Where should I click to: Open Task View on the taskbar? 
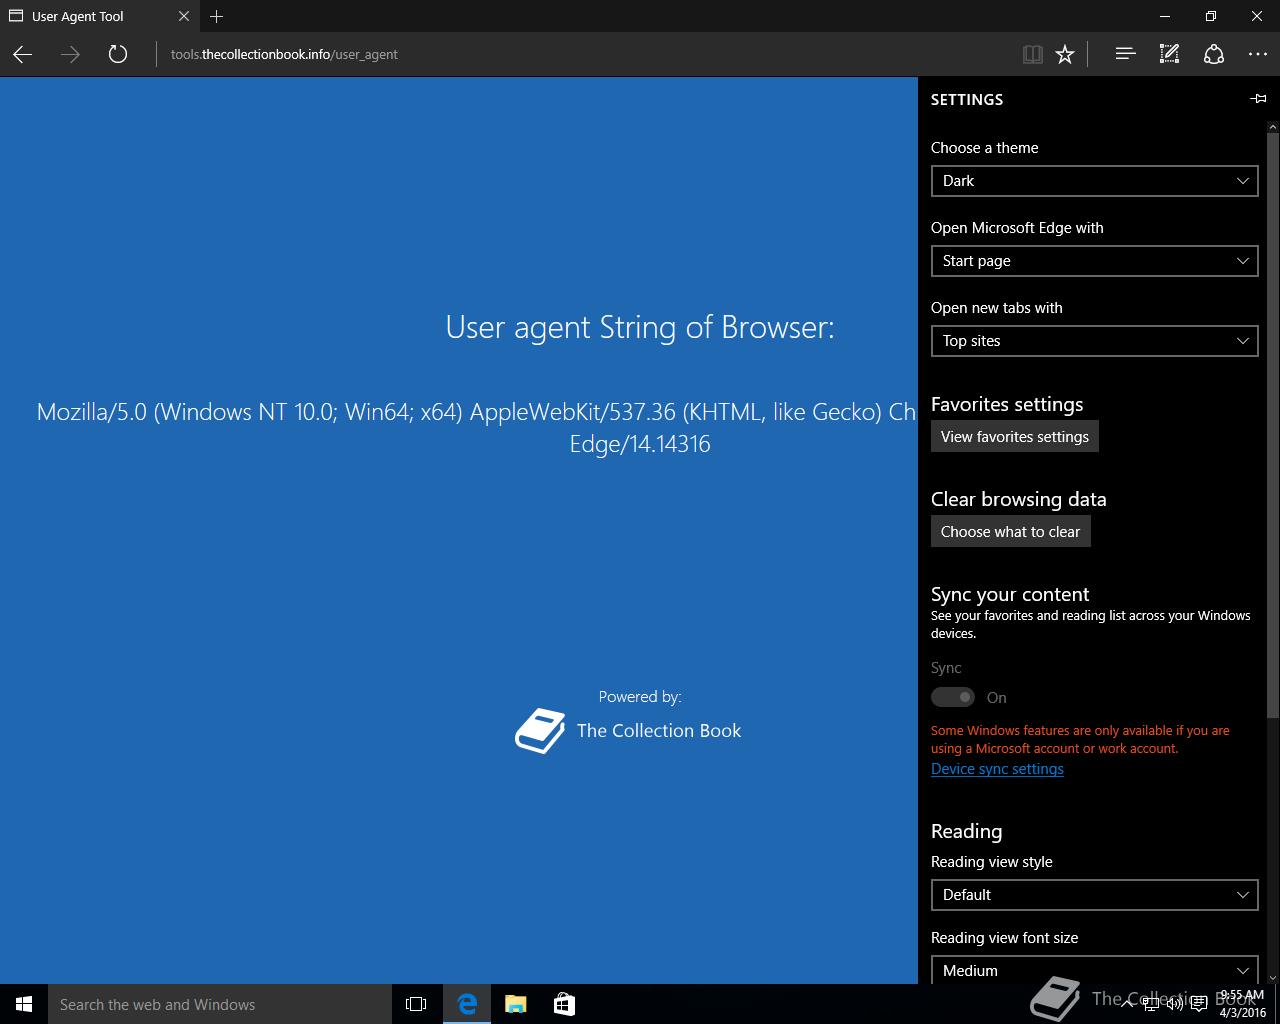(x=416, y=1004)
